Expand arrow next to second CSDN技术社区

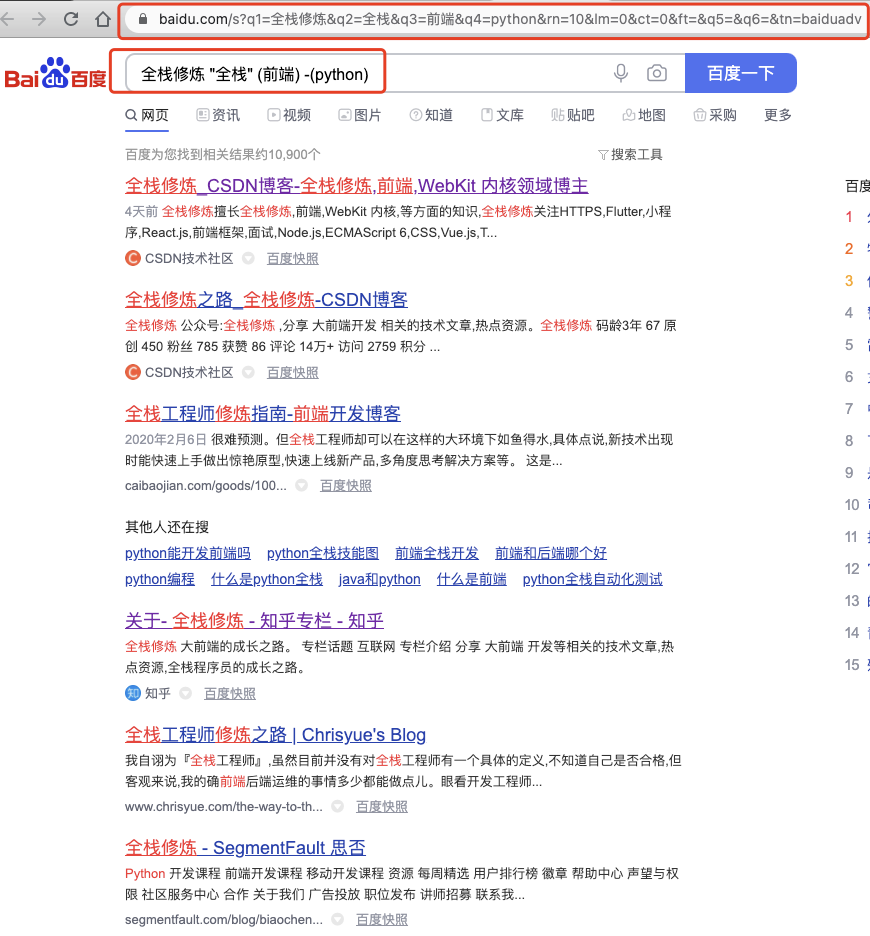[248, 372]
